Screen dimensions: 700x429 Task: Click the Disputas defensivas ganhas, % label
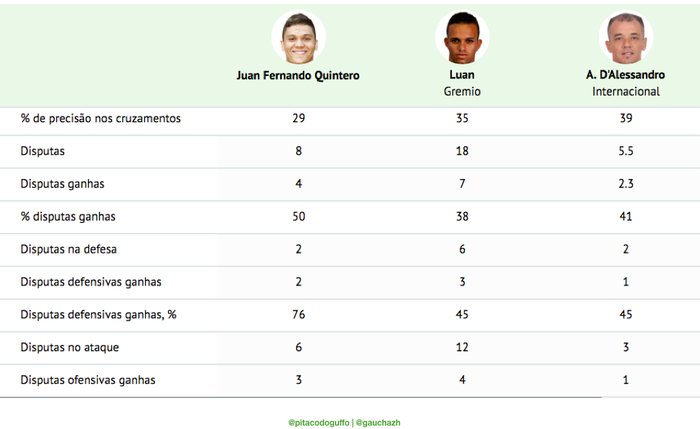98,315
